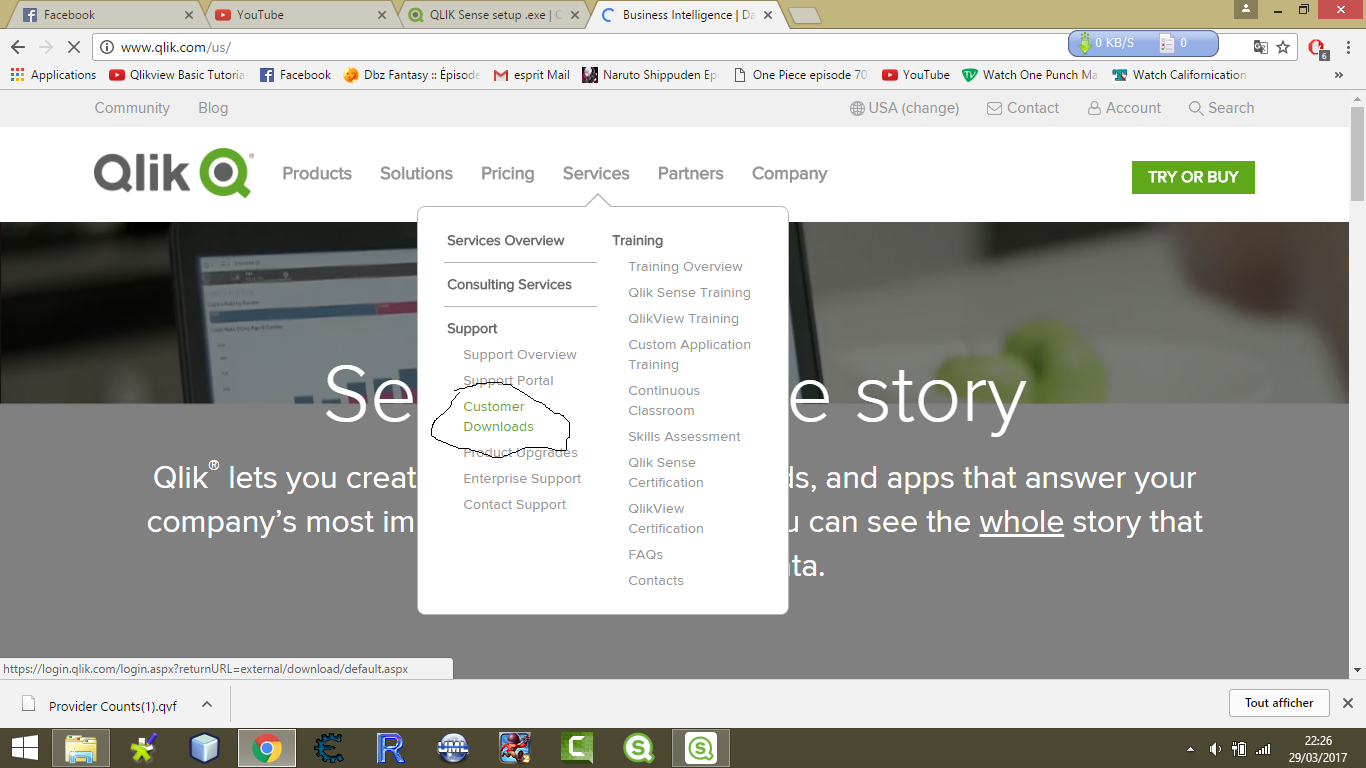This screenshot has height=768, width=1366.
Task: Open the Chrome three-dot menu
Action: point(1346,47)
